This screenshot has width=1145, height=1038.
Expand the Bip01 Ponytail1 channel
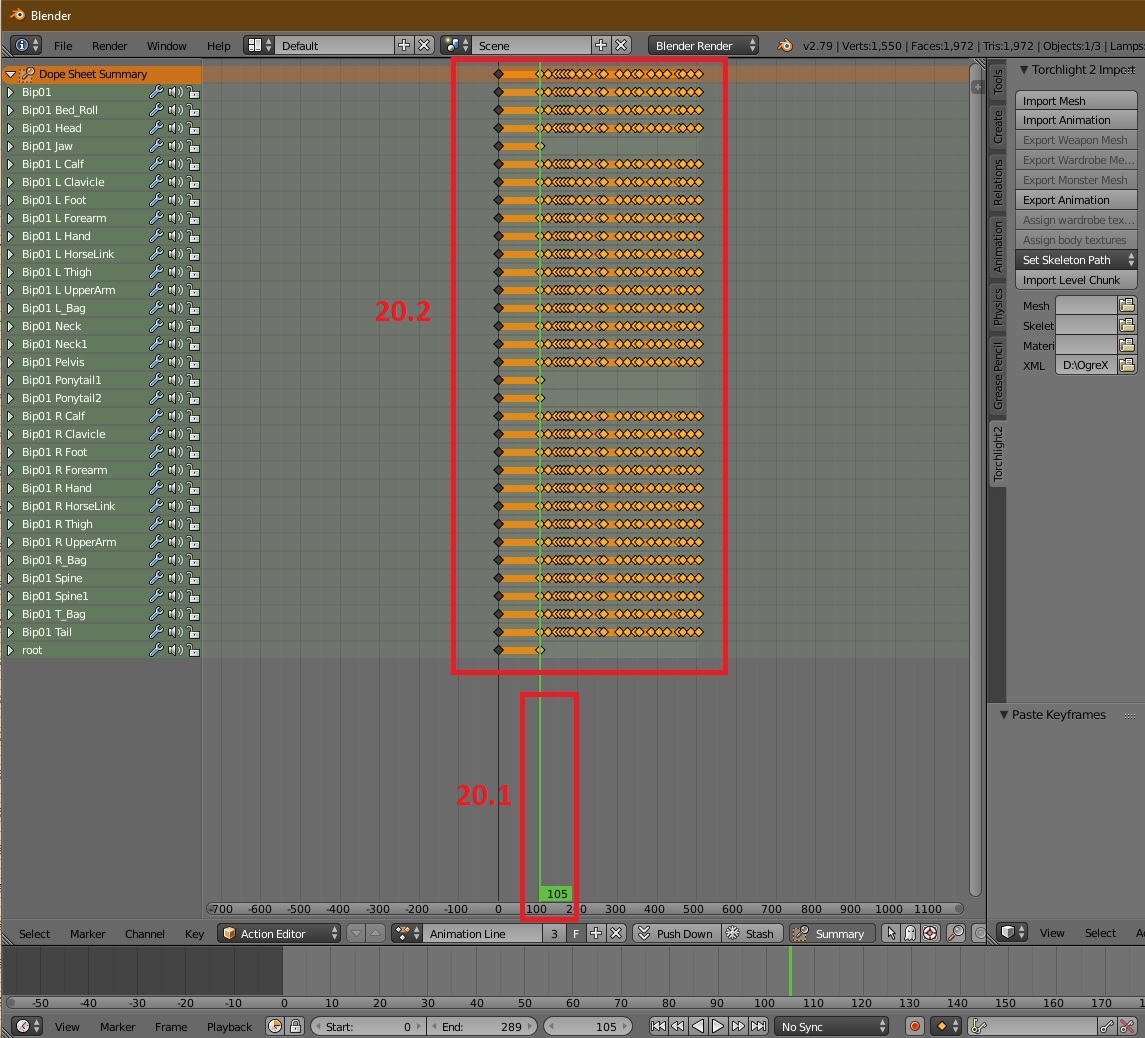[10, 380]
